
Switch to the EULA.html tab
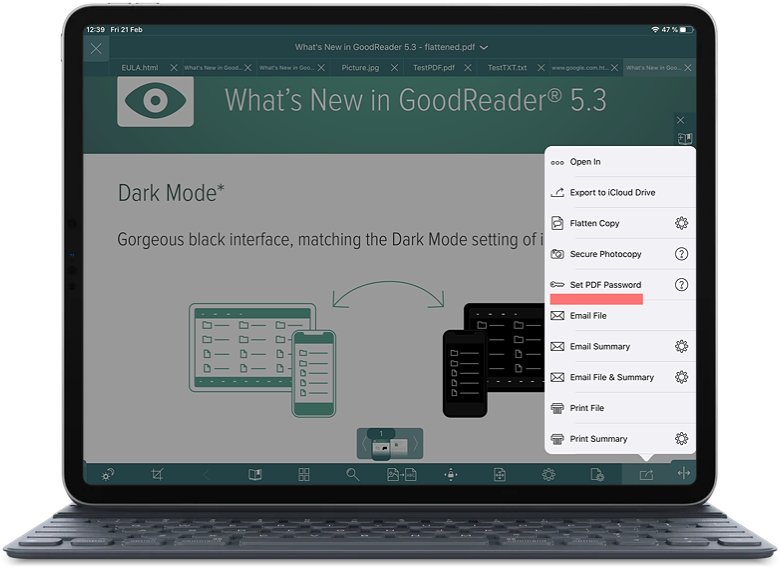(x=139, y=68)
